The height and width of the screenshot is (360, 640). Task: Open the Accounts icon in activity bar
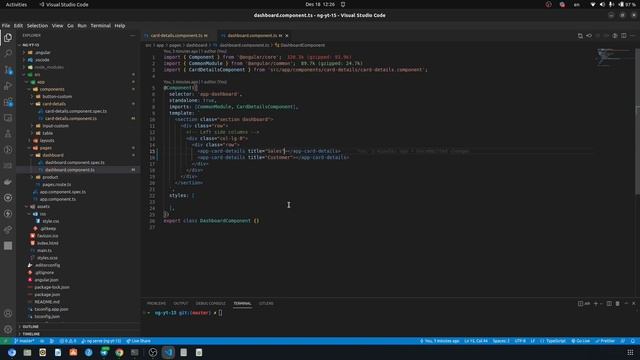click(x=8, y=313)
